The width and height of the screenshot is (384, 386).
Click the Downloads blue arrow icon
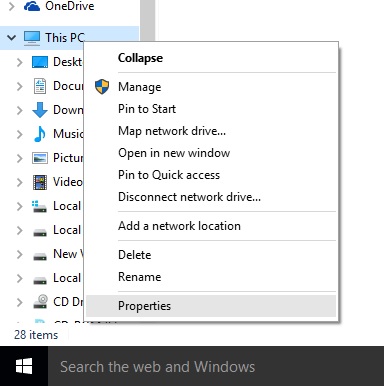pos(40,110)
